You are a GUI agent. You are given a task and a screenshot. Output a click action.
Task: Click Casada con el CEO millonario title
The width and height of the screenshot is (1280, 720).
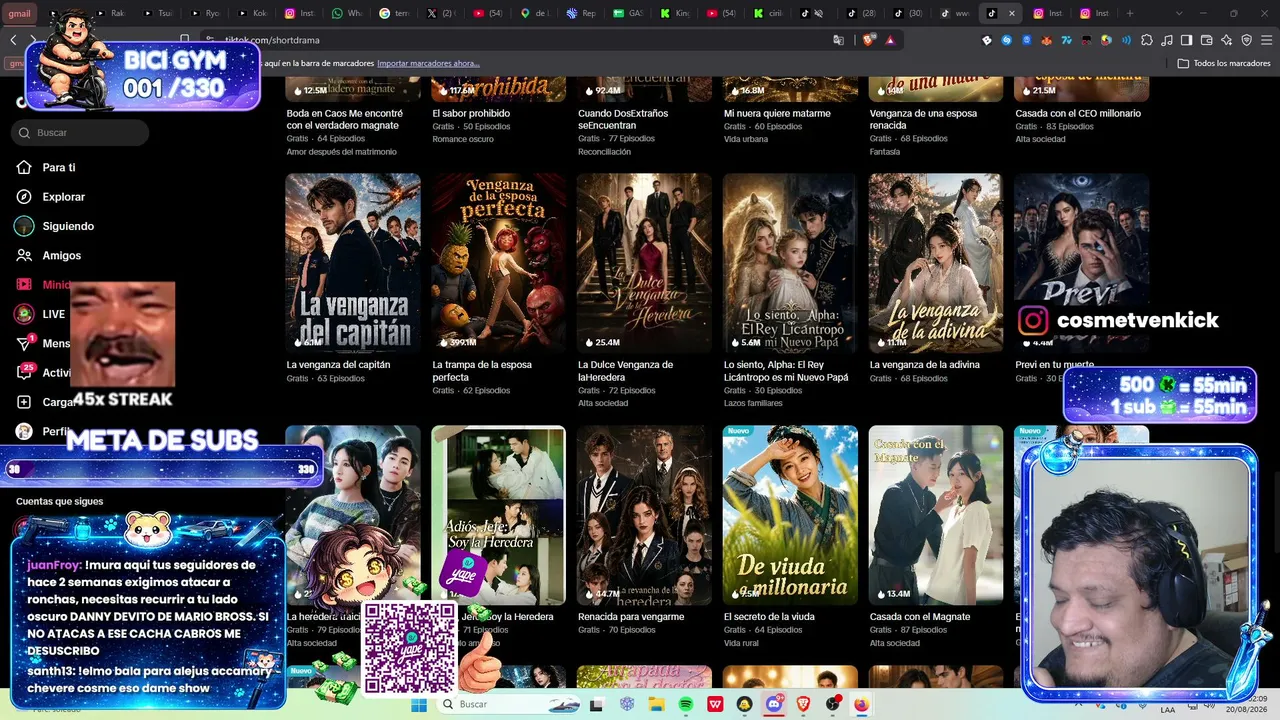click(1078, 113)
